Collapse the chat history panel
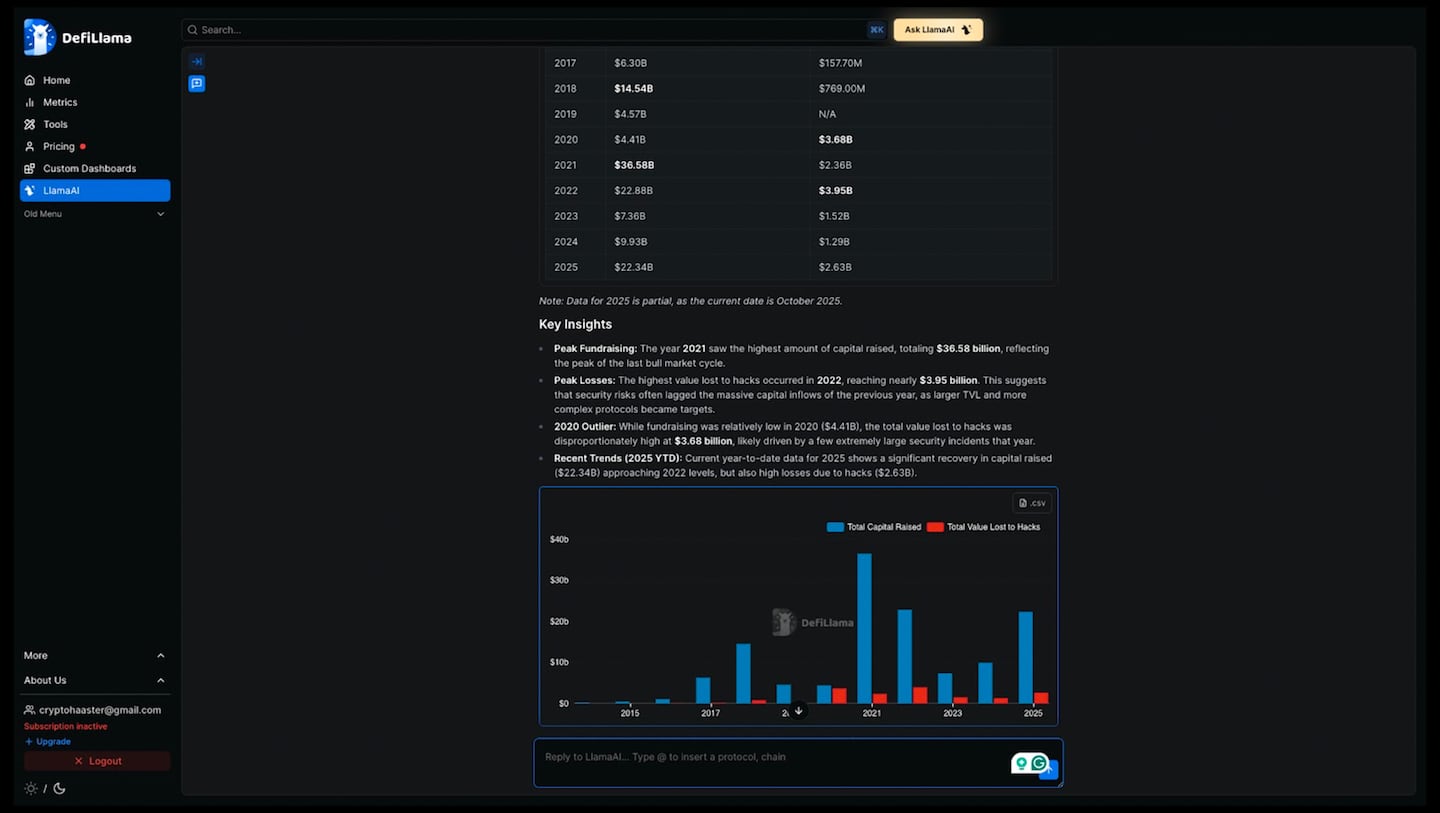 pyautogui.click(x=196, y=61)
